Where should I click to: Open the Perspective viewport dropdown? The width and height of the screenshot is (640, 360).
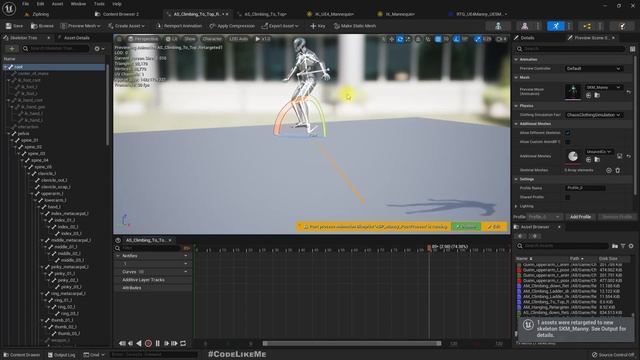click(142, 39)
